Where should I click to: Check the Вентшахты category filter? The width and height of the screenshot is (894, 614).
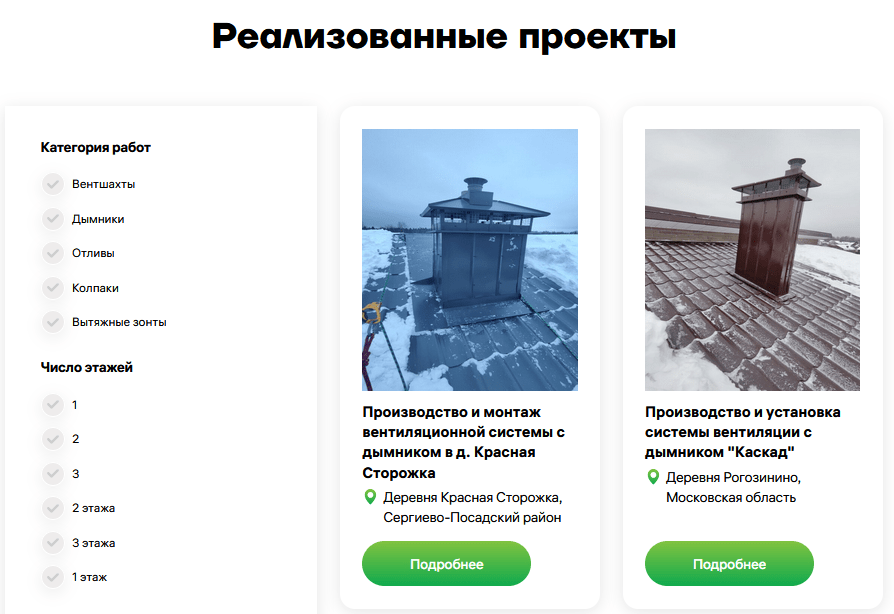(53, 184)
